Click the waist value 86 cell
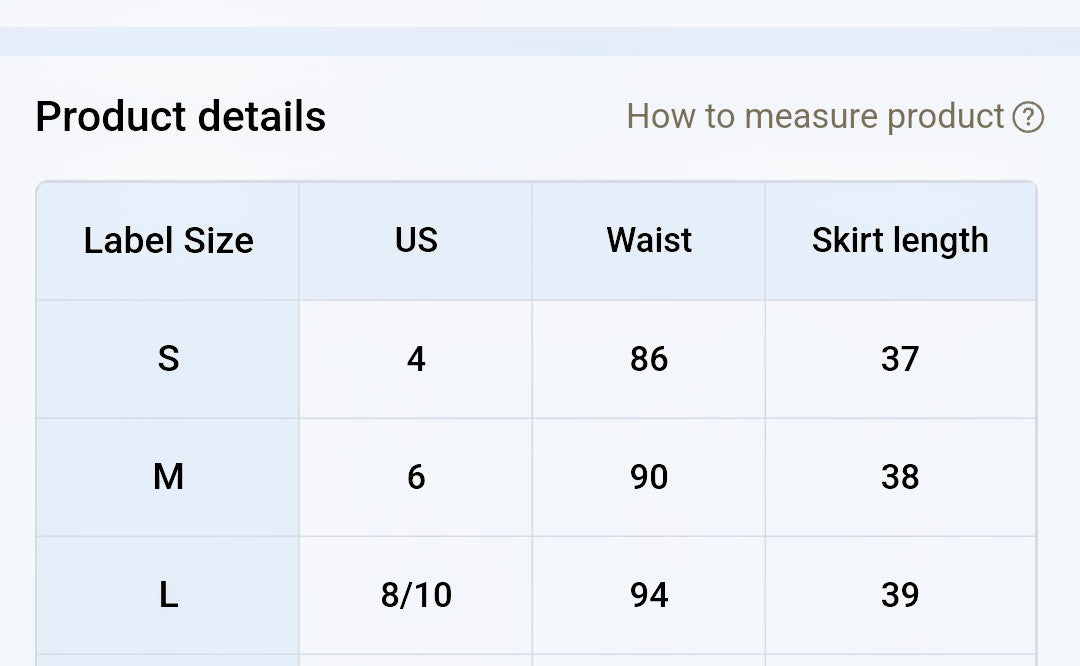 click(648, 360)
